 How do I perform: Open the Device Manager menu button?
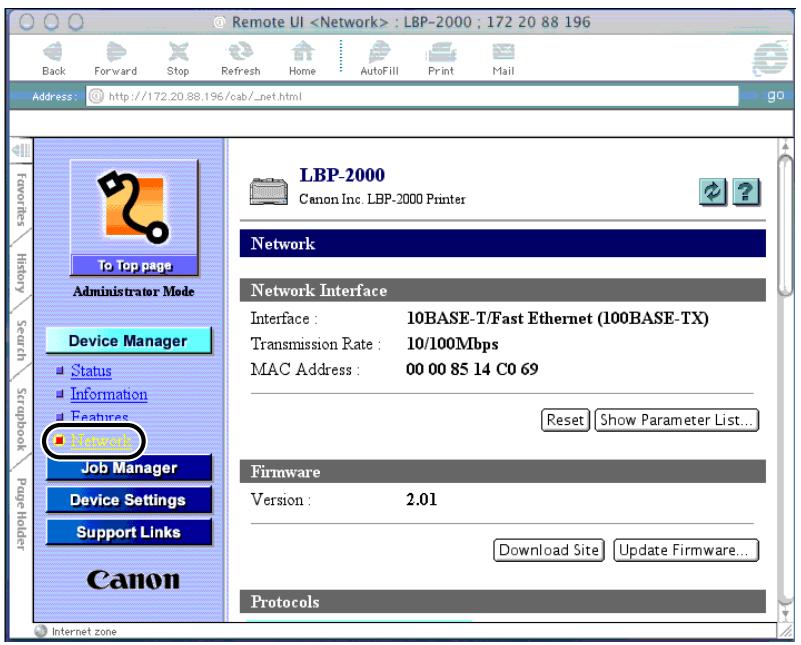pyautogui.click(x=128, y=341)
